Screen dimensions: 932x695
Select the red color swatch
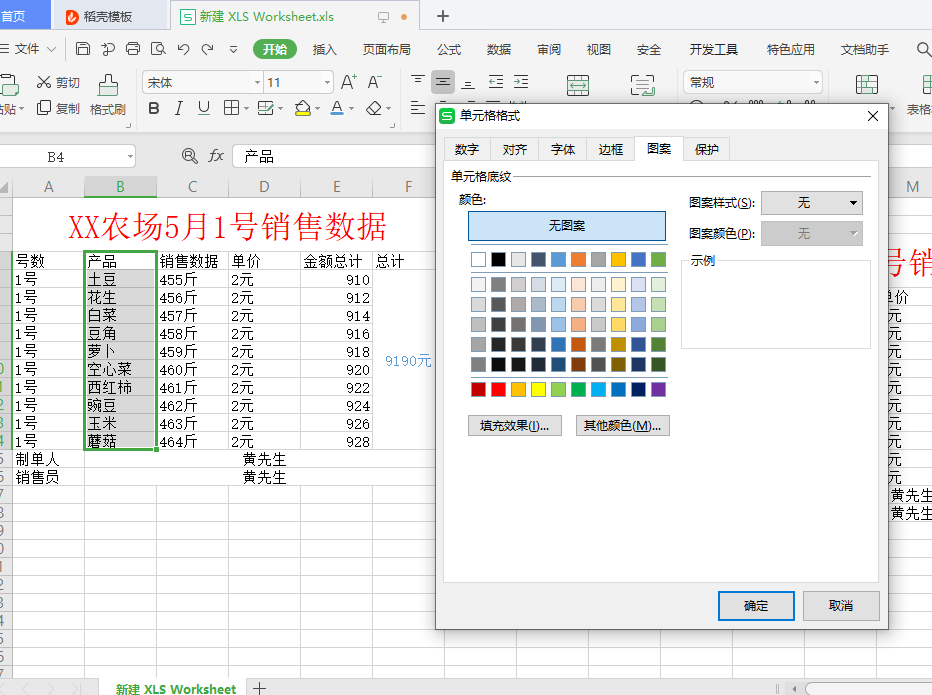pos(499,390)
